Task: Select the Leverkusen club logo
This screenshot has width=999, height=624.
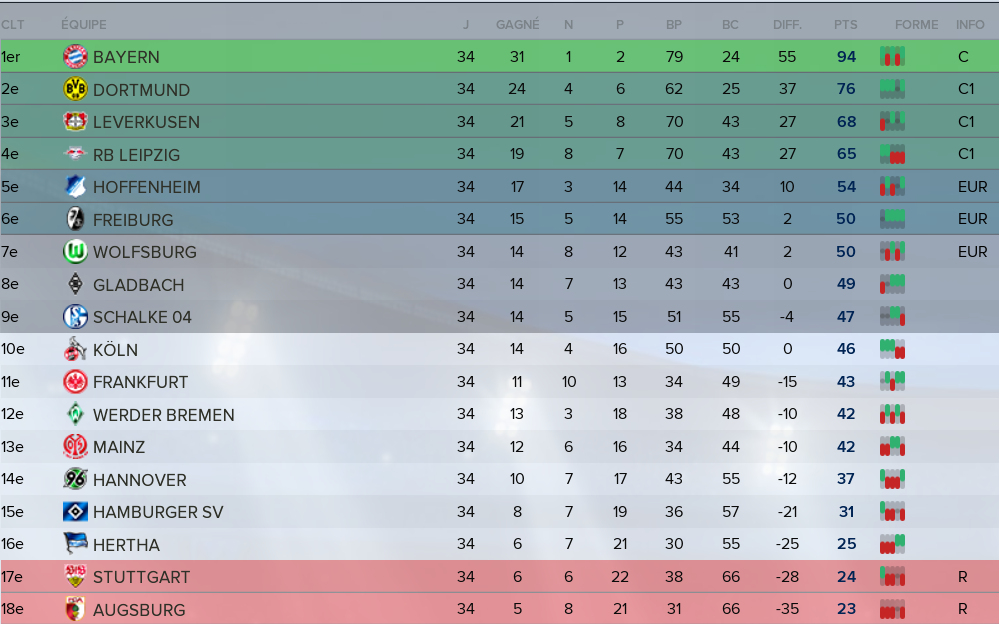Action: coord(75,122)
